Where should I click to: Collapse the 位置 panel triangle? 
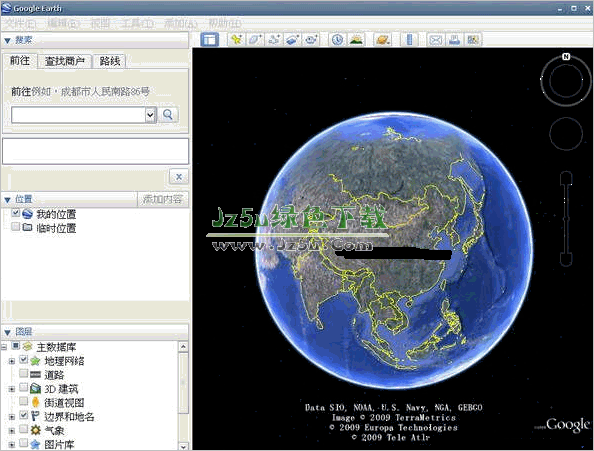7,200
